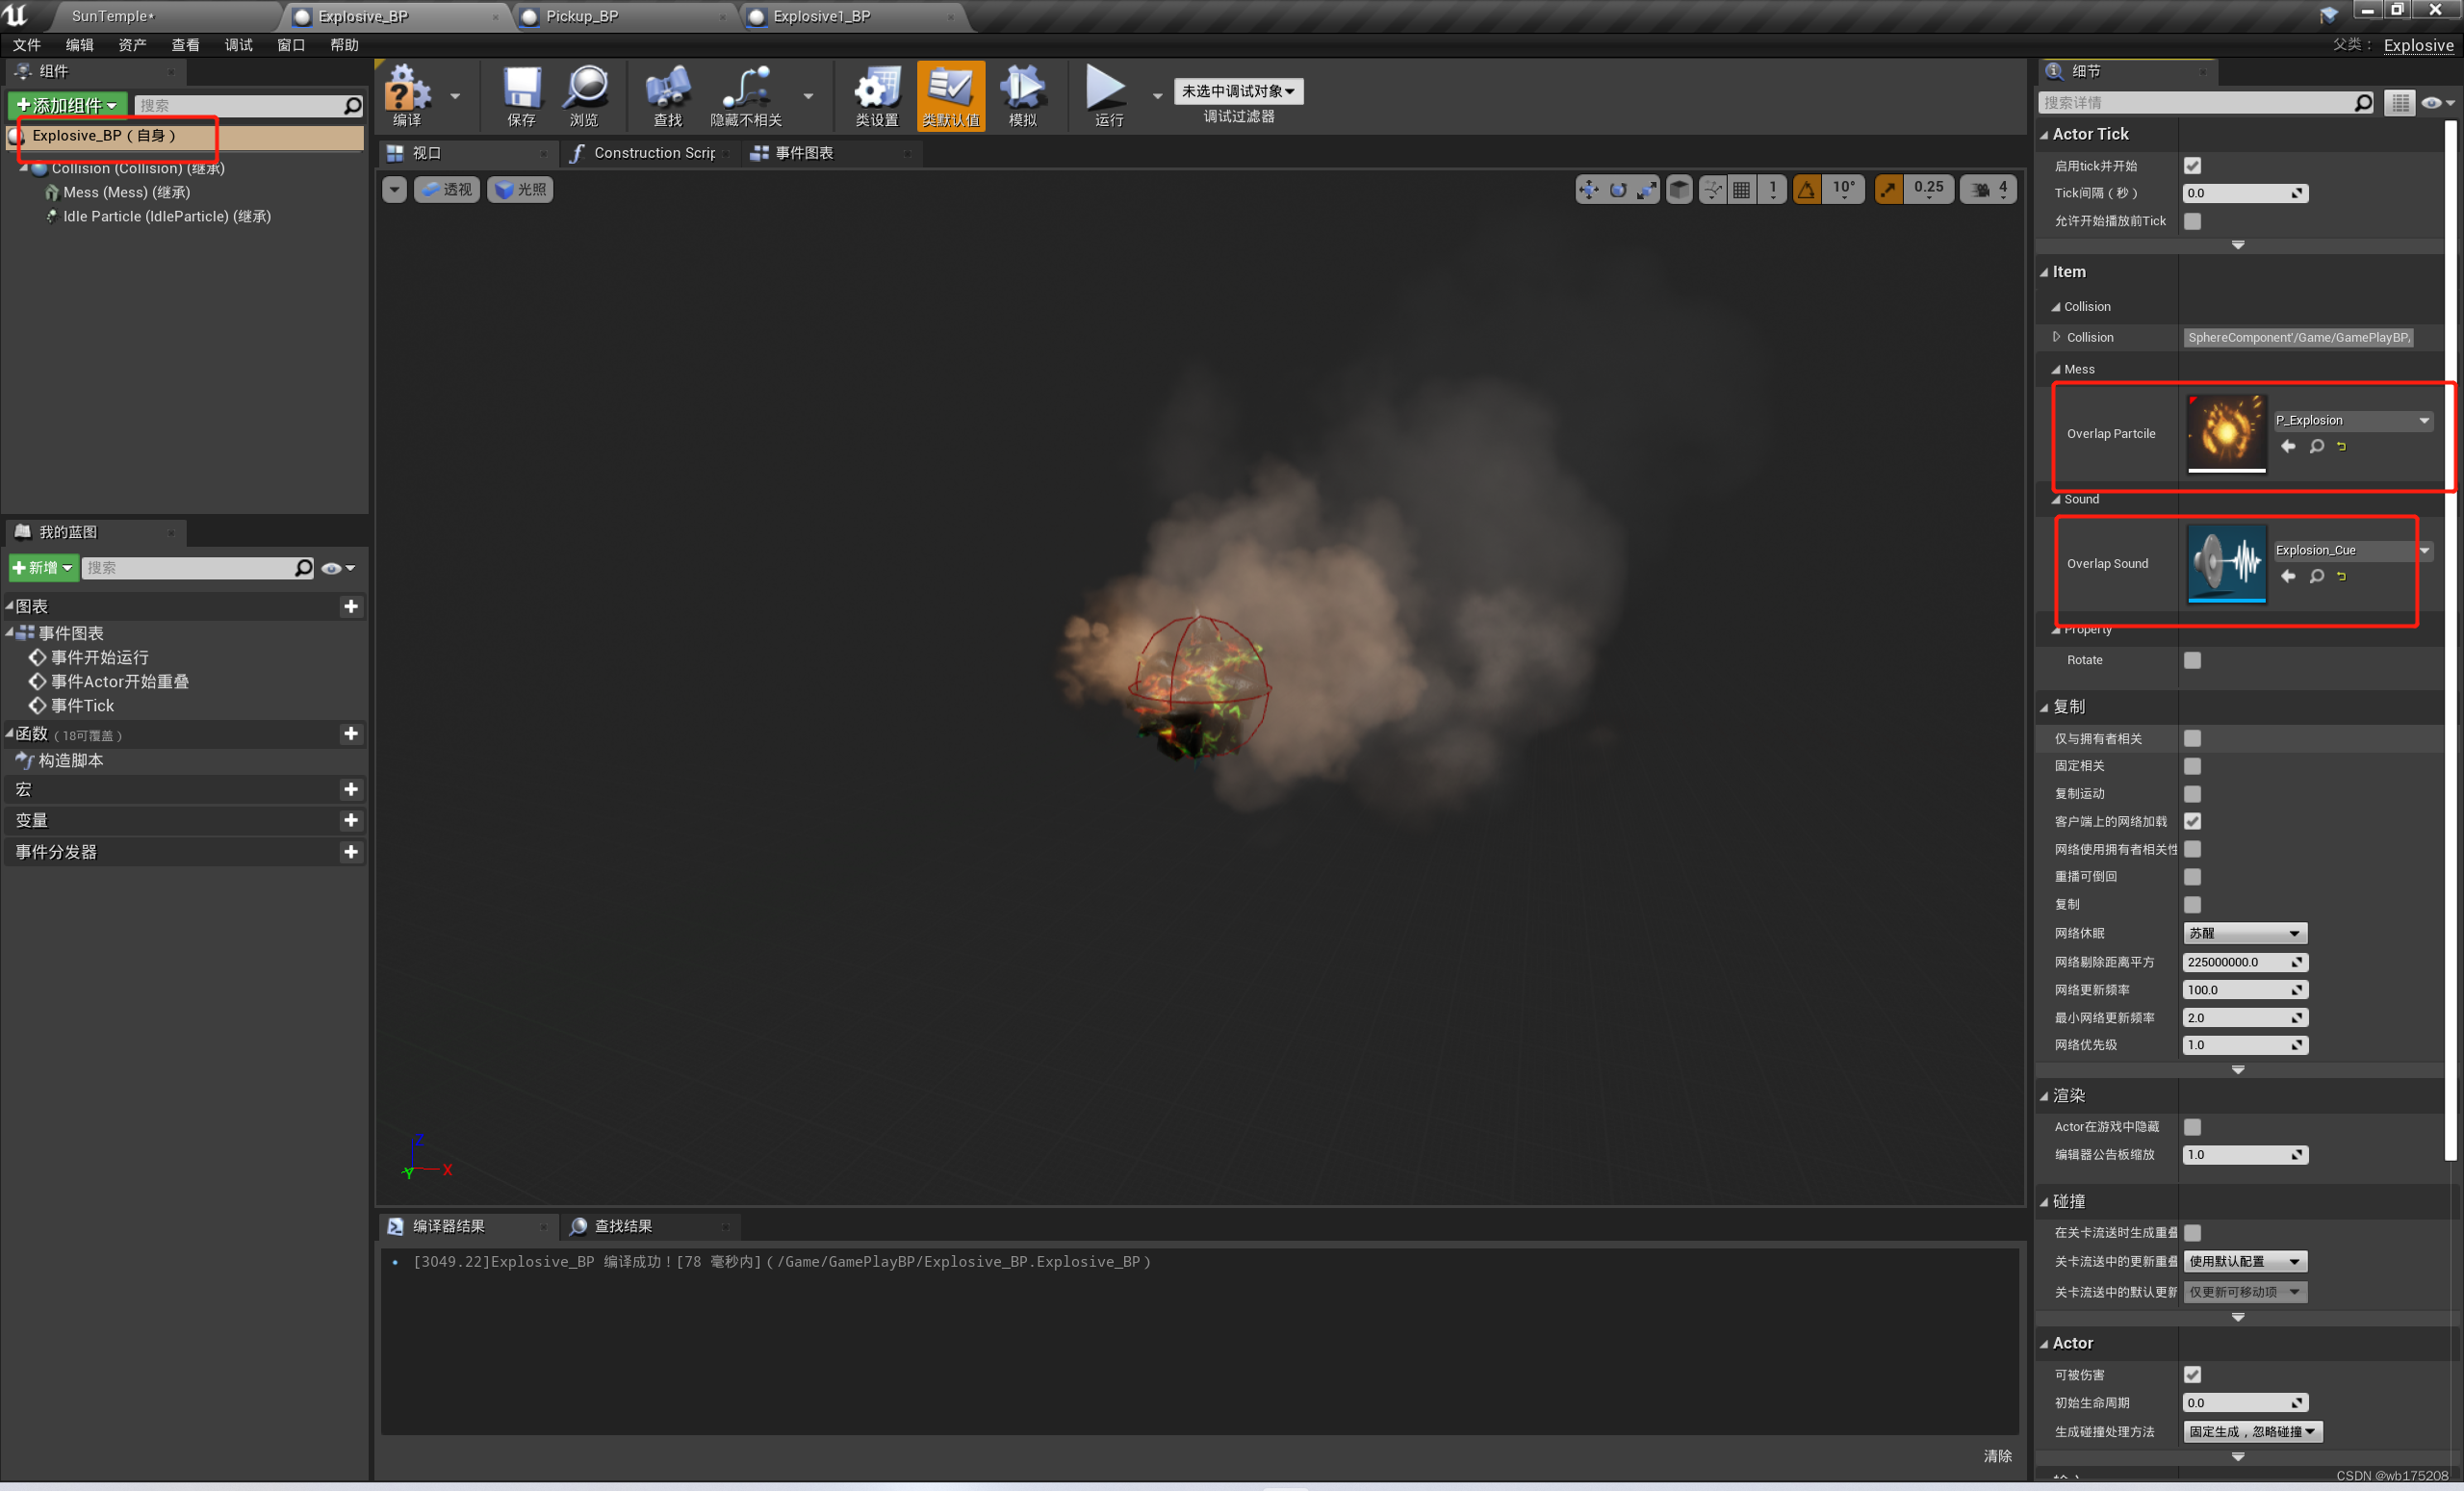Toggle 允许开始播放前Tick checkbox
This screenshot has height=1491, width=2464.
pos(2192,221)
